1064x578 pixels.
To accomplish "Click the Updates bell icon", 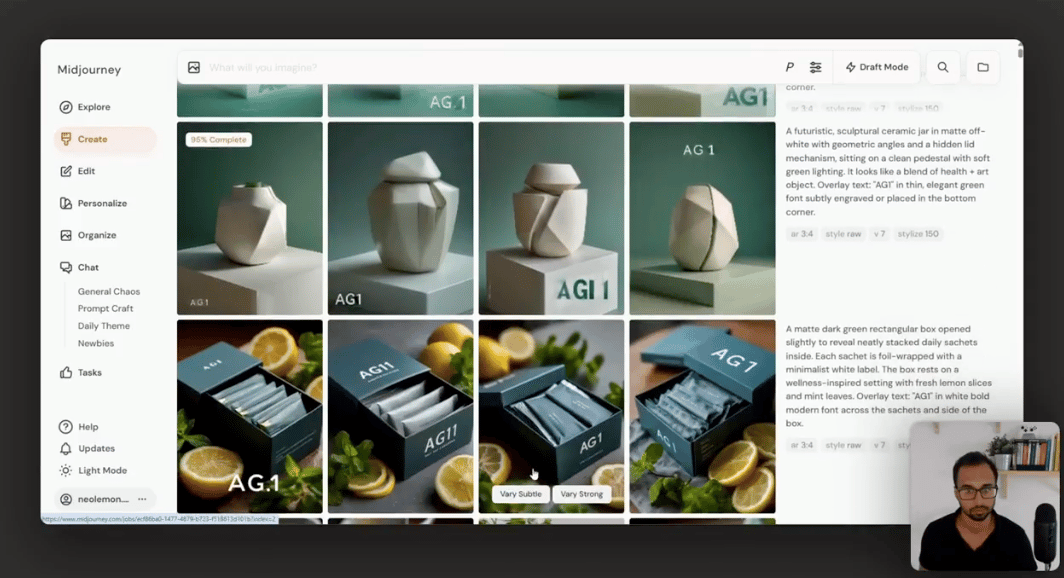I will point(66,448).
